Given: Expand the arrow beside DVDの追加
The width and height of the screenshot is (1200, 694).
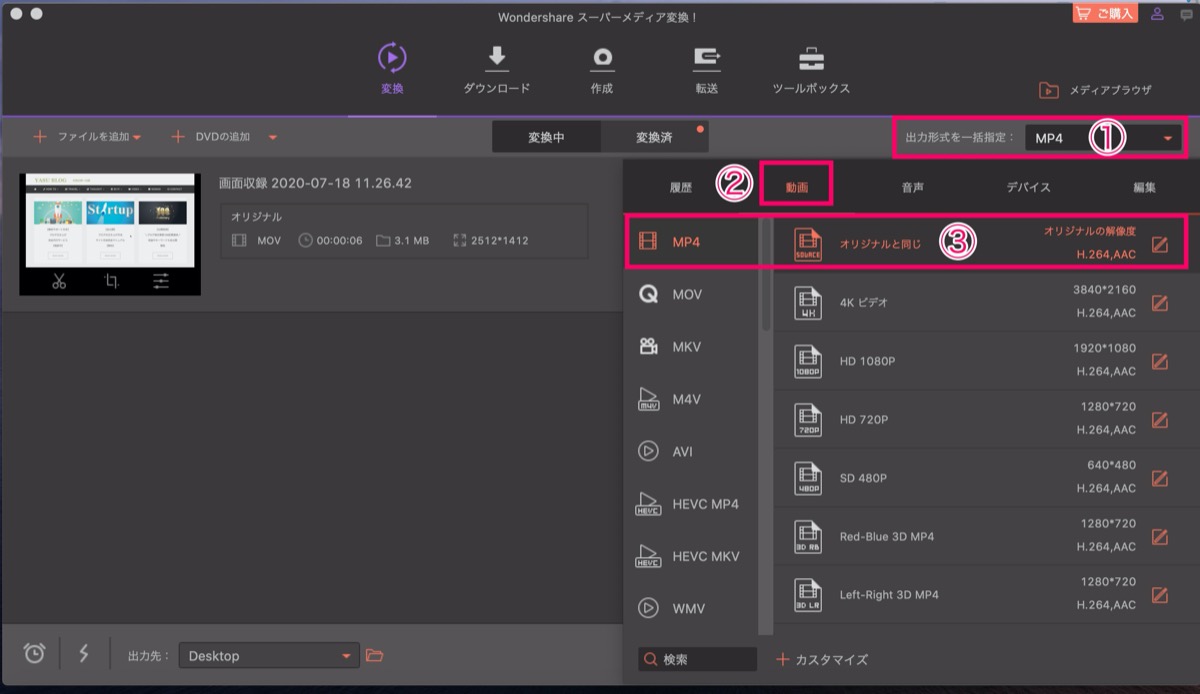Looking at the screenshot, I should (x=272, y=137).
